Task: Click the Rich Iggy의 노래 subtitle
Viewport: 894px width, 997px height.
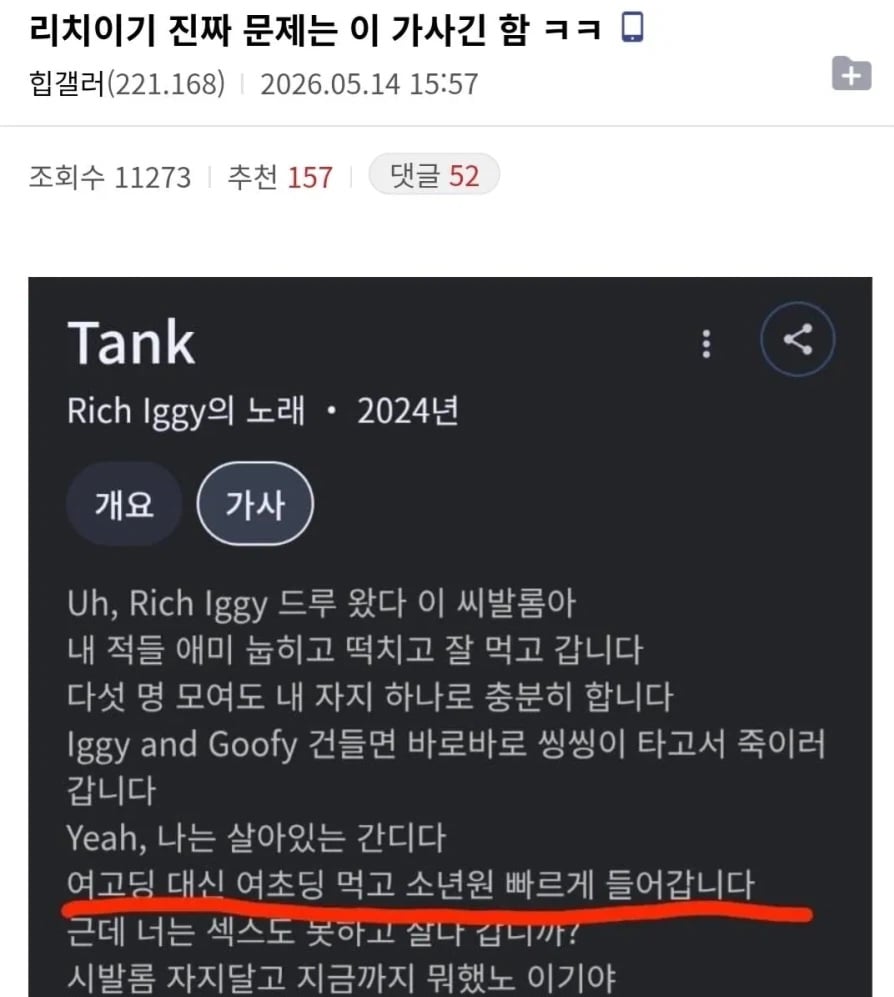Action: click(186, 411)
